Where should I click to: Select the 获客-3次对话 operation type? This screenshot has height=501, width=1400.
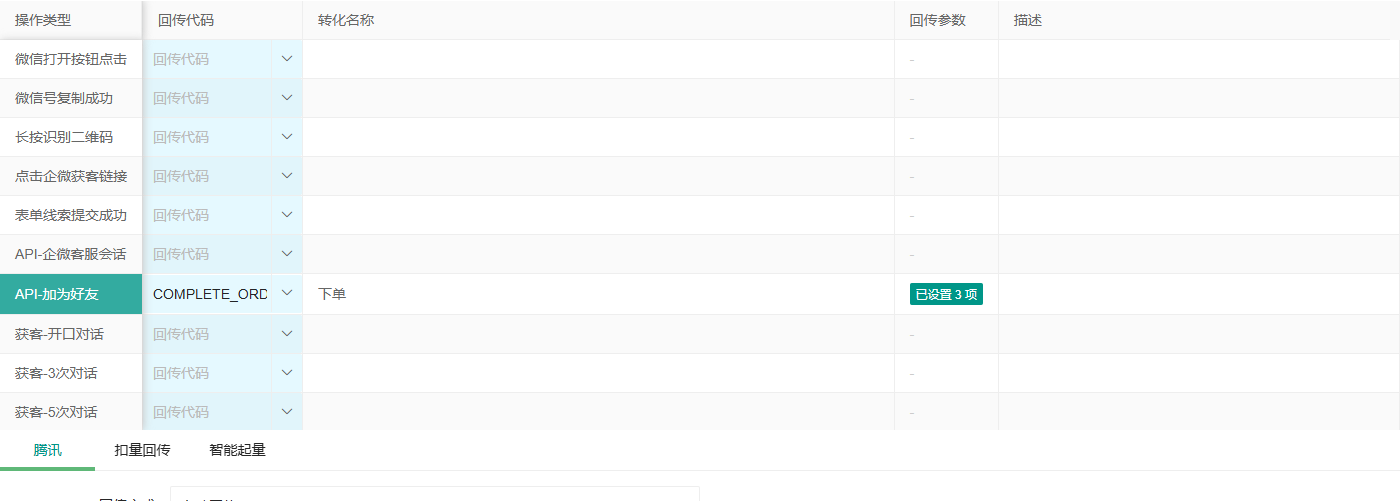click(71, 373)
